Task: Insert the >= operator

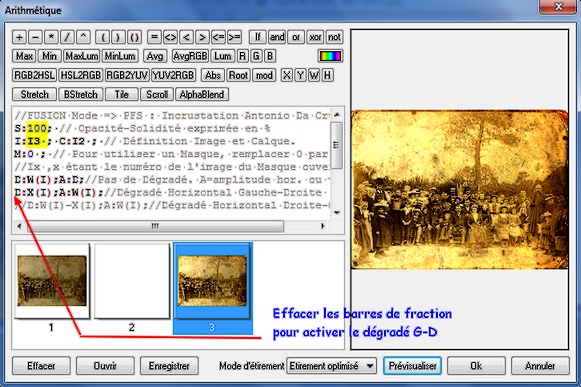Action: [x=234, y=37]
